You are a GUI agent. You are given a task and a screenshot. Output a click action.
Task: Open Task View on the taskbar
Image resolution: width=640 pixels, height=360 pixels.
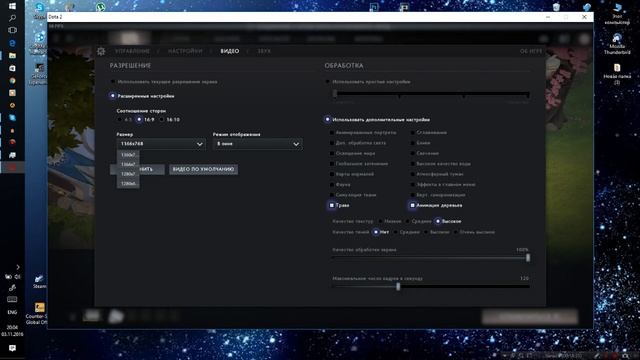(x=12, y=30)
